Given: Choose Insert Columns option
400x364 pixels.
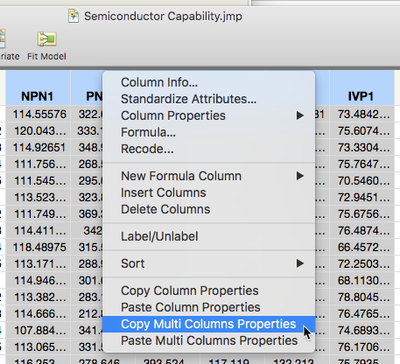Looking at the screenshot, I should click(x=163, y=193).
